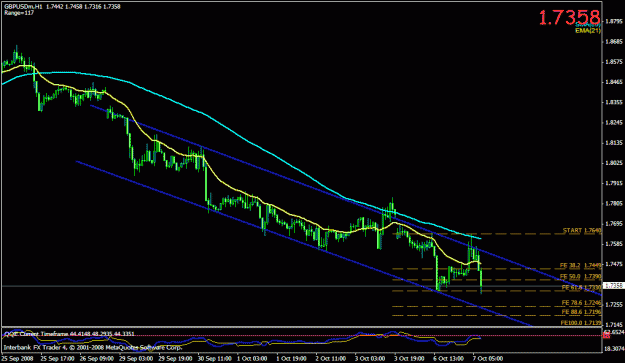Click the 25 Sep 2008 date on time axis
Viewport: 625px width, 363px height.
[x=18, y=358]
